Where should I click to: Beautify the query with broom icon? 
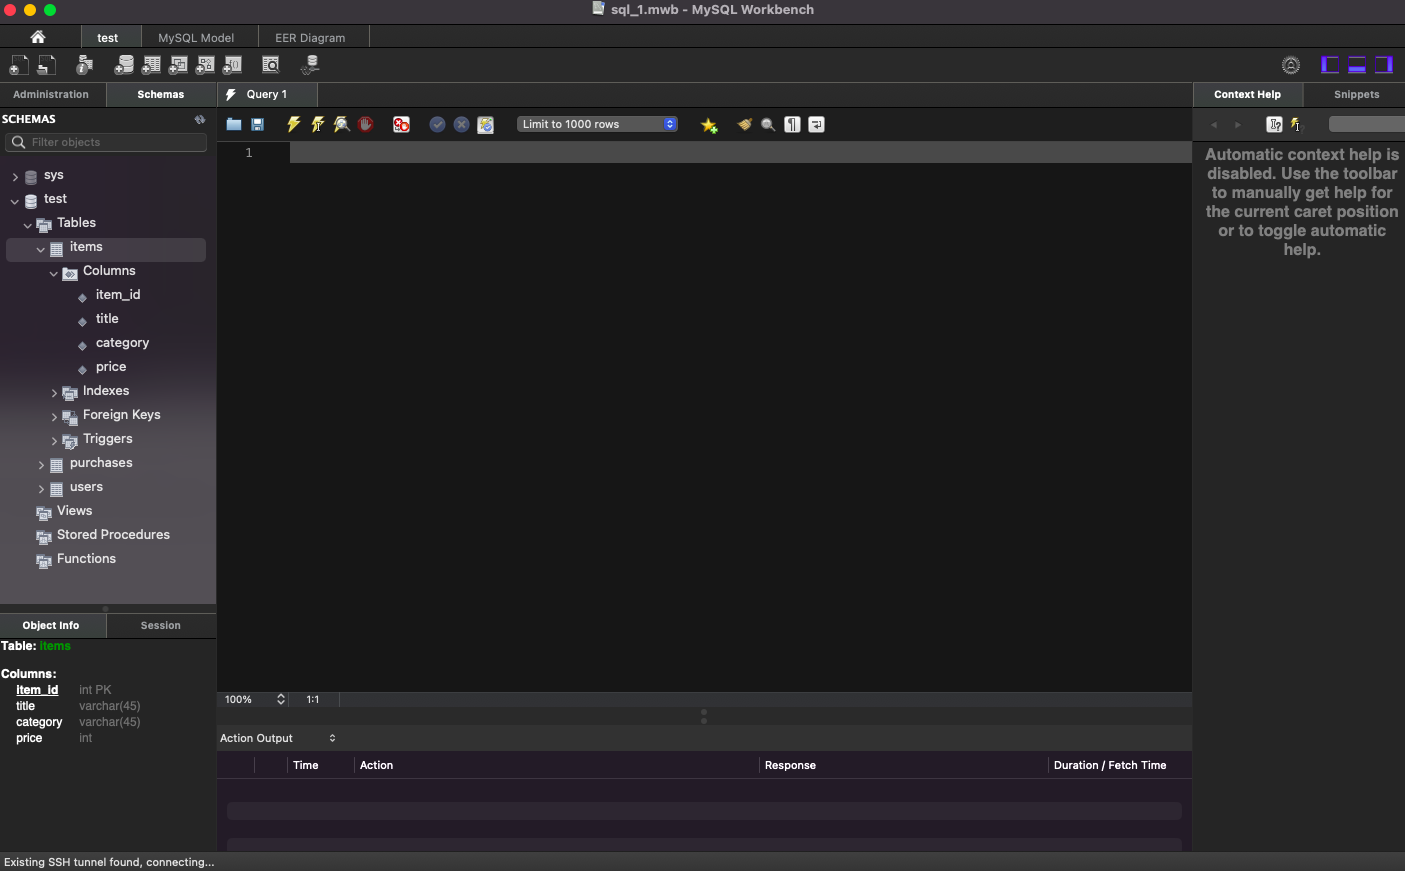coord(744,125)
